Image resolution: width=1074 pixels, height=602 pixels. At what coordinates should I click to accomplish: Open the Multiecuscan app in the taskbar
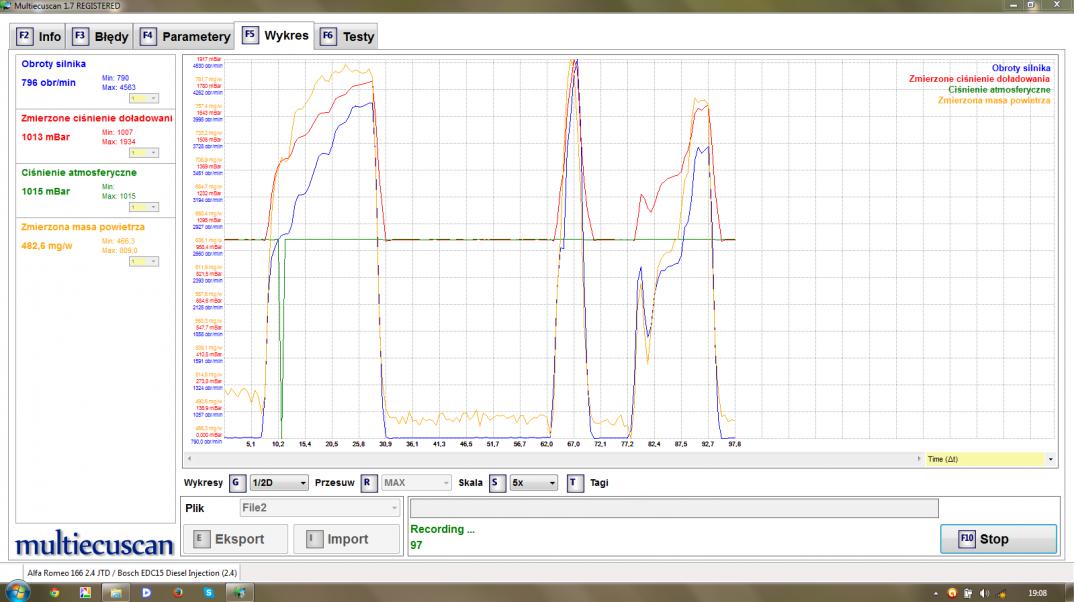(239, 592)
